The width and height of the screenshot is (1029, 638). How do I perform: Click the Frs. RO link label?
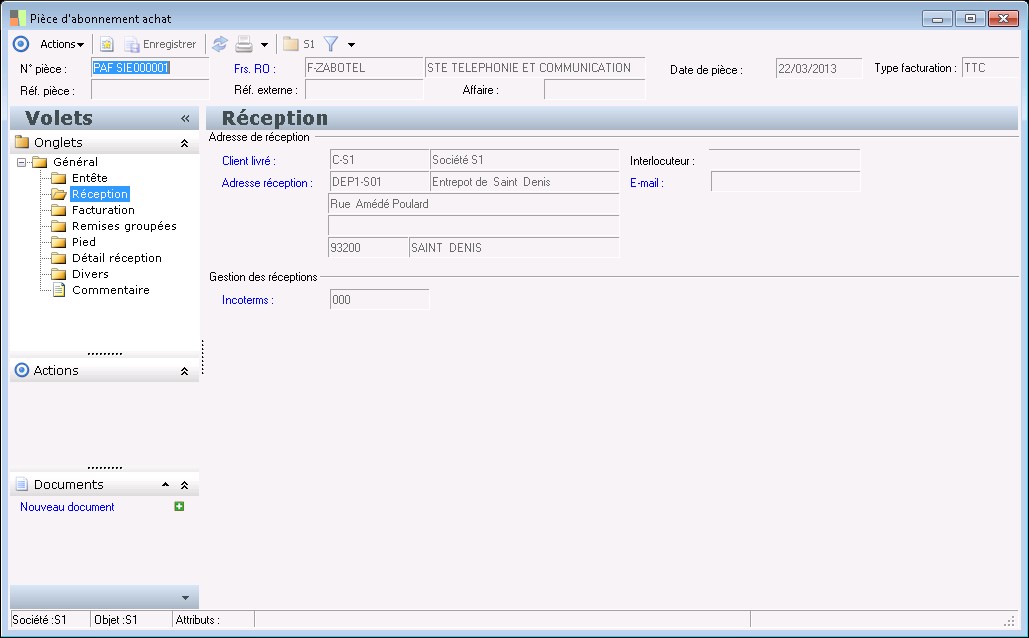(255, 68)
